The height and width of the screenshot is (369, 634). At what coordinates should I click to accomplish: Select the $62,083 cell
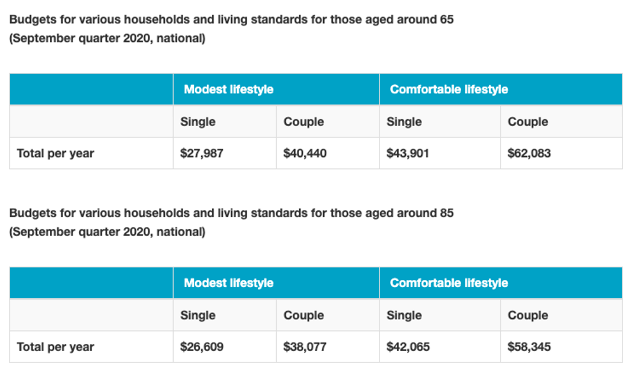tap(562, 153)
